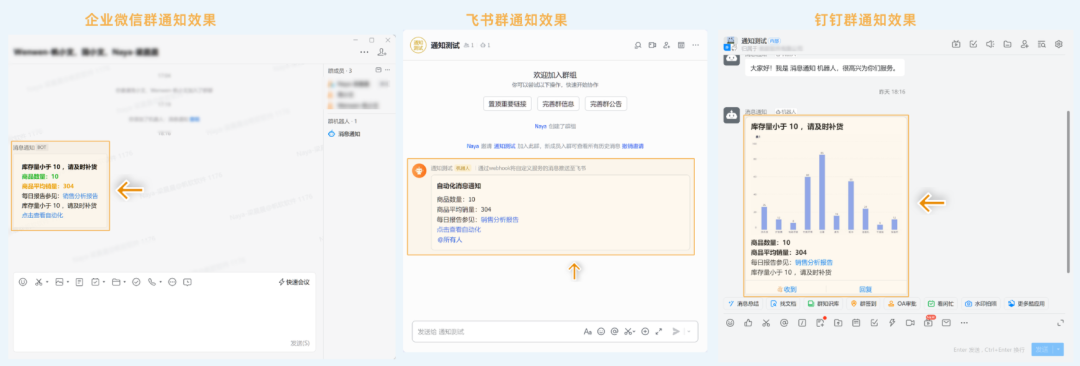This screenshot has width=1080, height=366.
Task: Click the Aa text formatting icon in Feishu input
Action: click(588, 332)
